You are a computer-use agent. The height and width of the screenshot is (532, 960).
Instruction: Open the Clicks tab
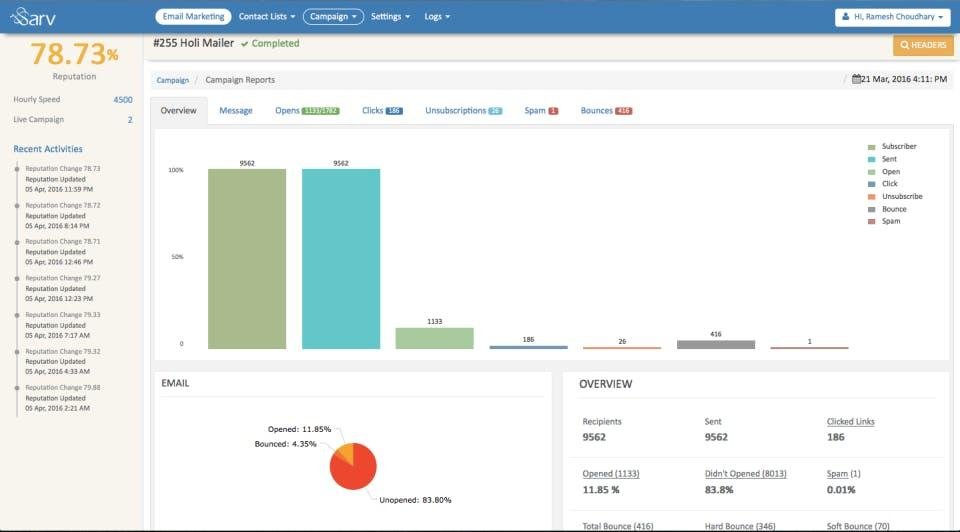click(372, 111)
